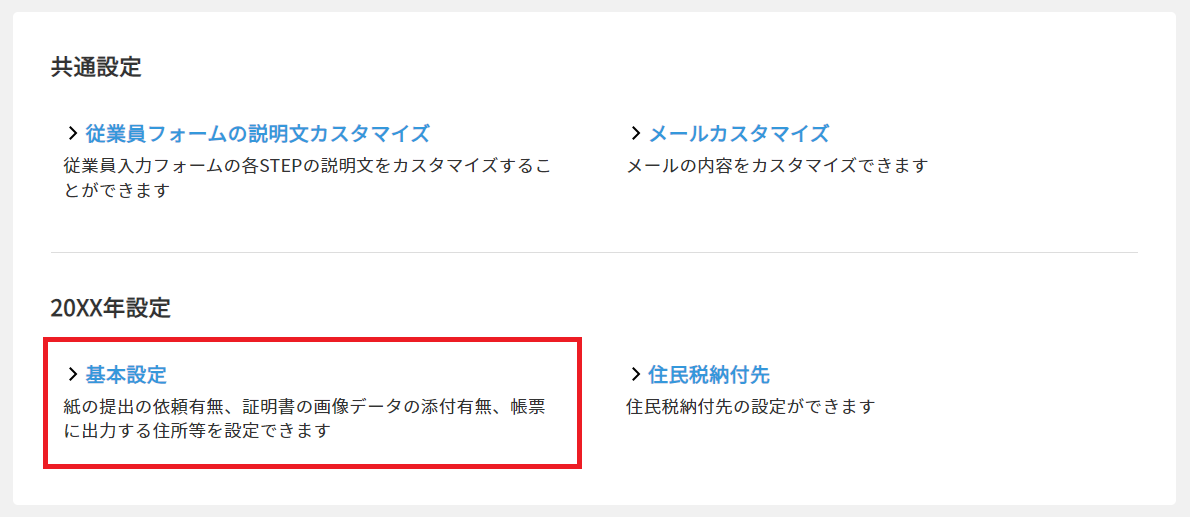This screenshot has width=1190, height=517.
Task: Select the 20XX年設定 section heading
Action: coord(111,309)
